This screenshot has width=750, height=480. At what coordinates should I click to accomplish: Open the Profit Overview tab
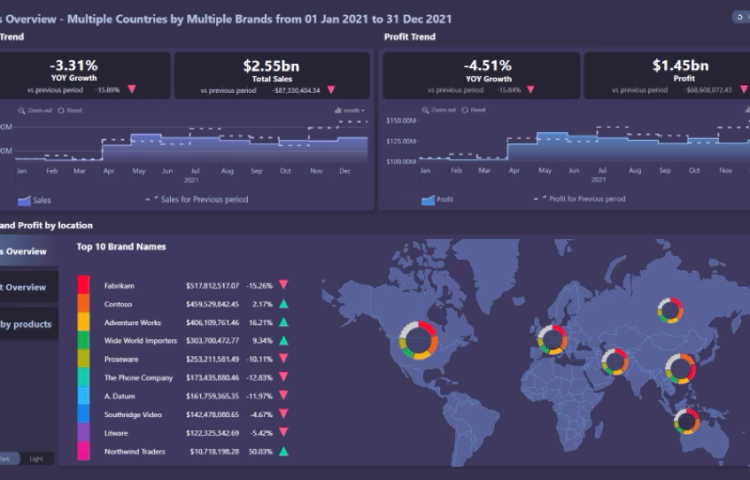point(26,287)
